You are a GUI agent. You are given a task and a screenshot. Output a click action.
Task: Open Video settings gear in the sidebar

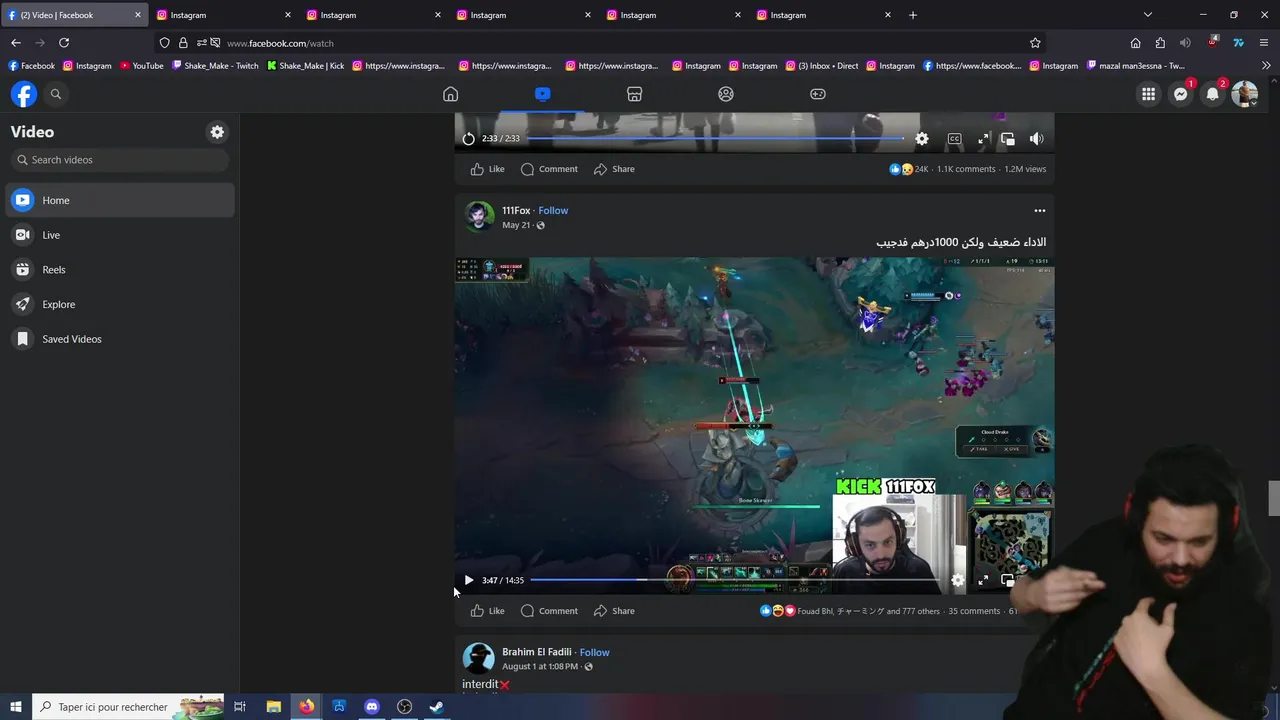click(x=217, y=132)
